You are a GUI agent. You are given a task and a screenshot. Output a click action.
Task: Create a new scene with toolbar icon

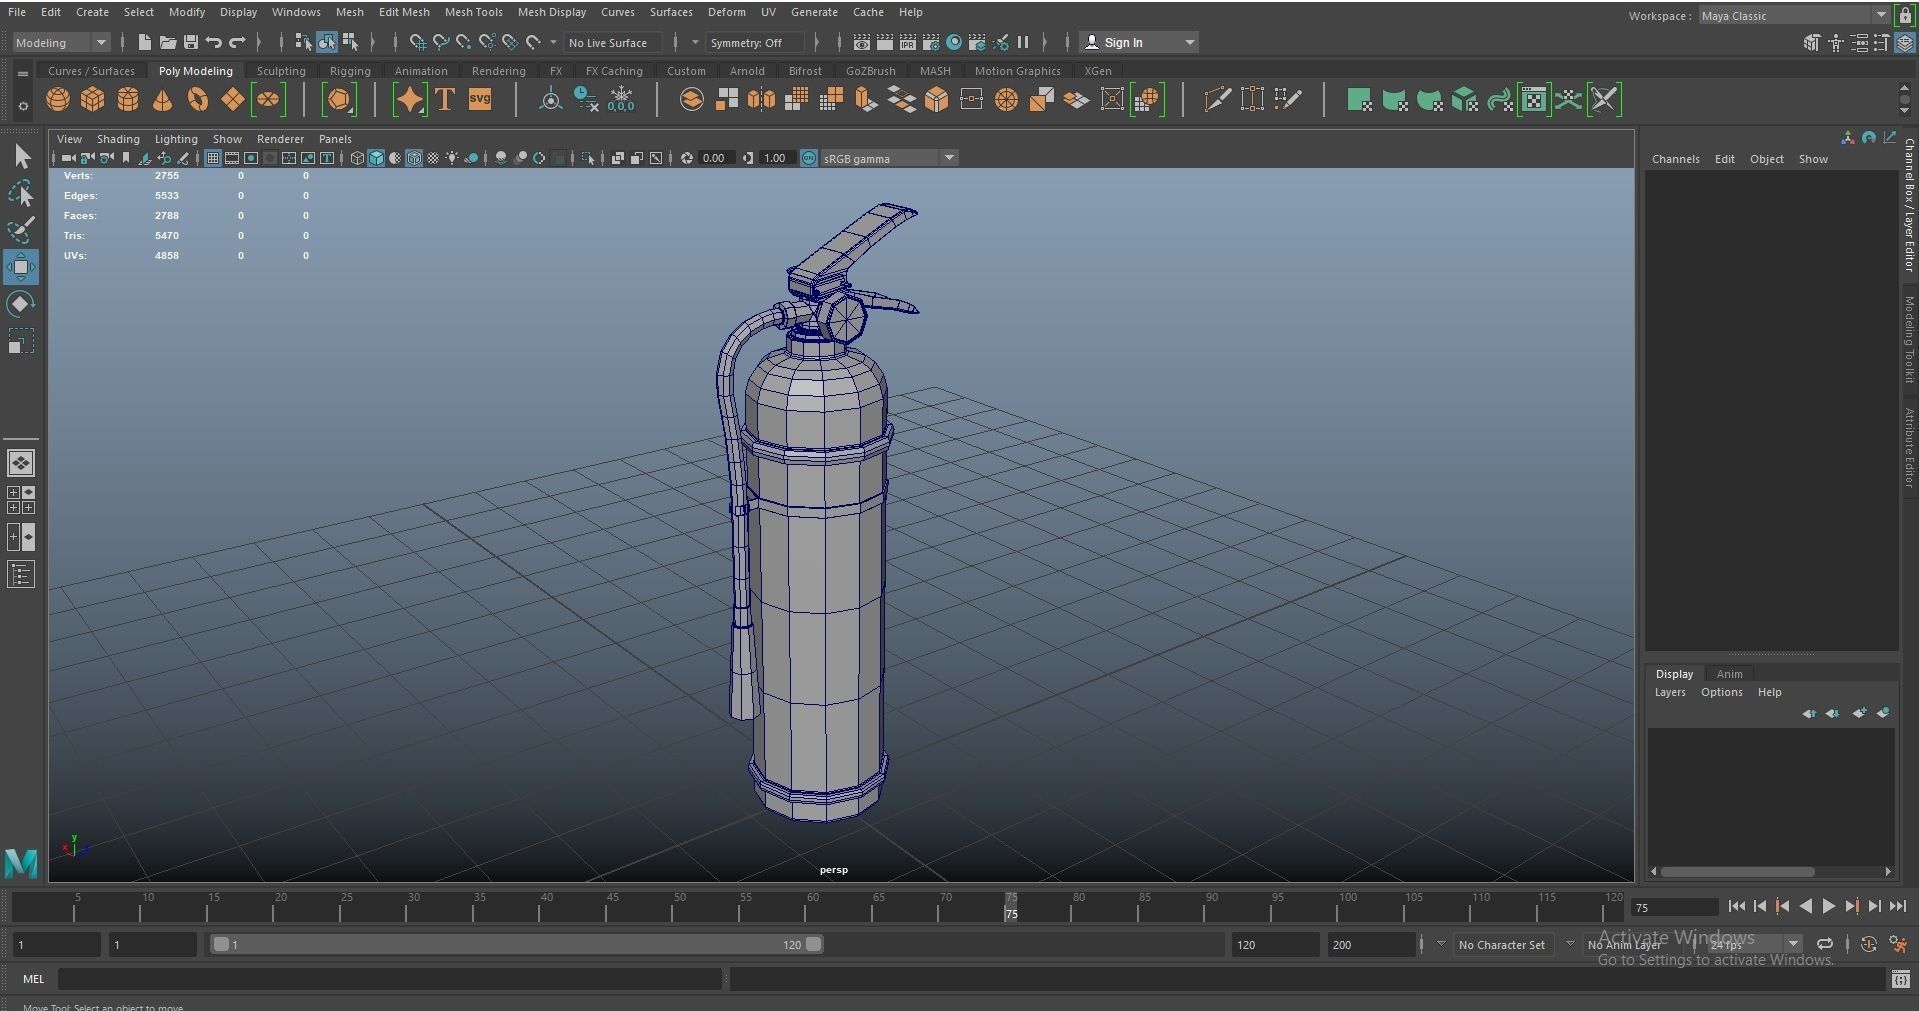click(144, 42)
